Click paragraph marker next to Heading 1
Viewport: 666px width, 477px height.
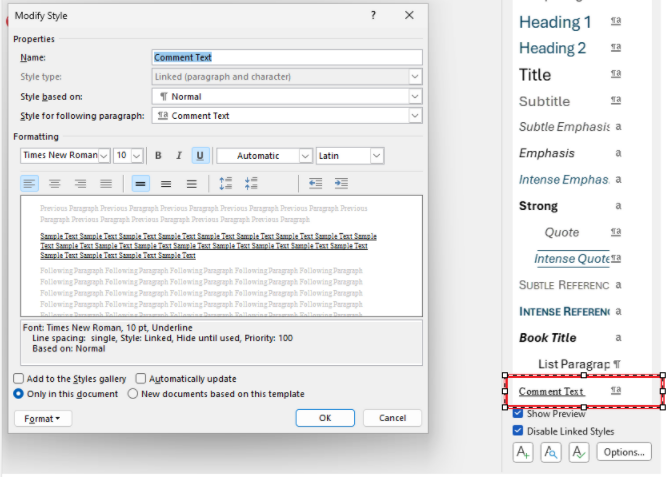(x=616, y=20)
